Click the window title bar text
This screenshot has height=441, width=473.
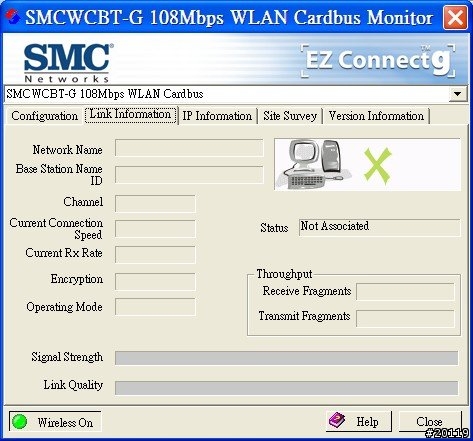pyautogui.click(x=229, y=17)
